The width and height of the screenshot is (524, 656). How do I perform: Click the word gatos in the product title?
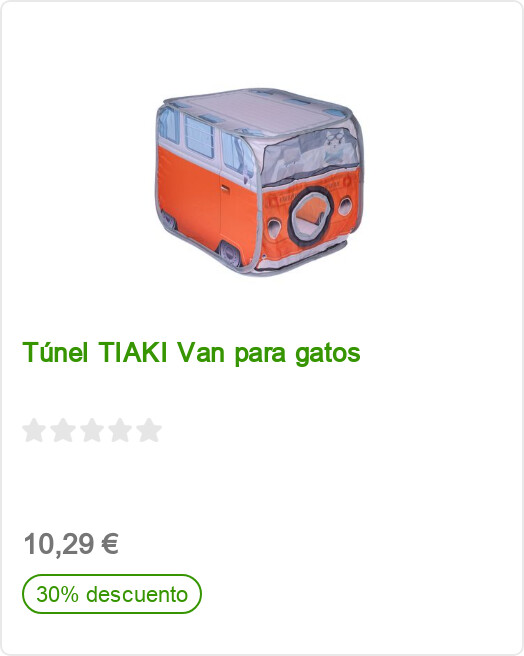coord(328,354)
